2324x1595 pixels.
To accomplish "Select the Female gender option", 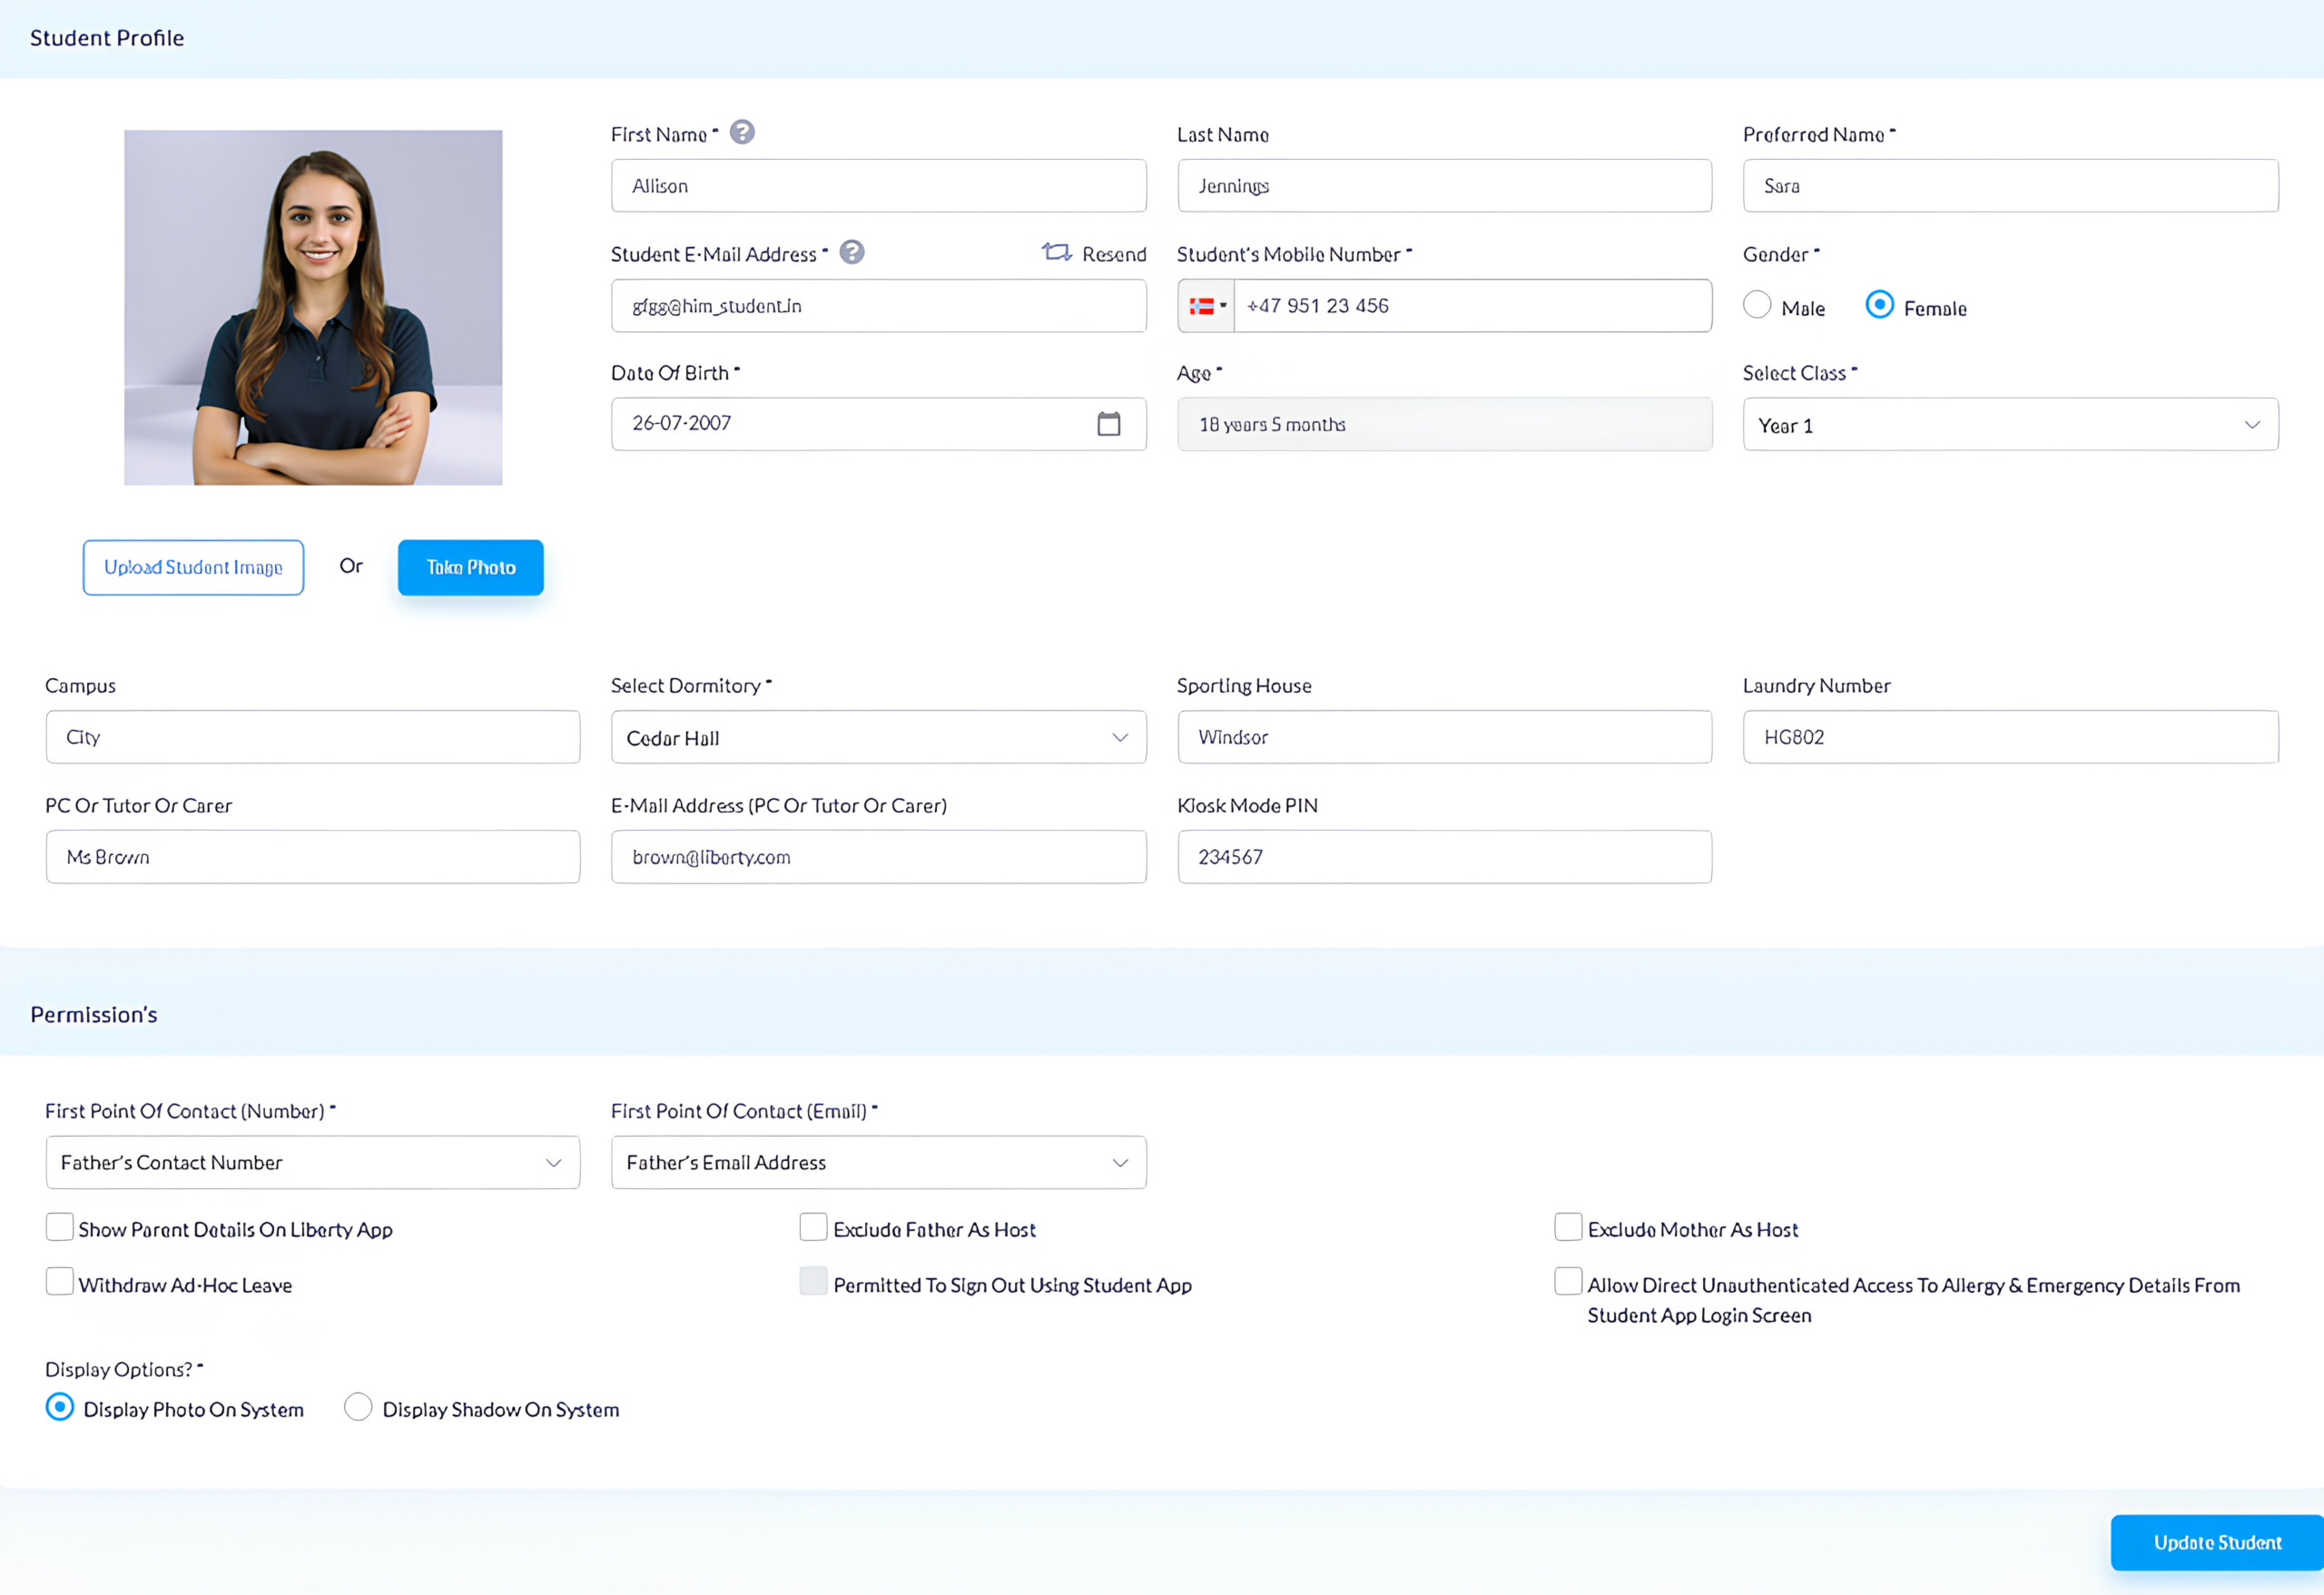I will pyautogui.click(x=1879, y=305).
